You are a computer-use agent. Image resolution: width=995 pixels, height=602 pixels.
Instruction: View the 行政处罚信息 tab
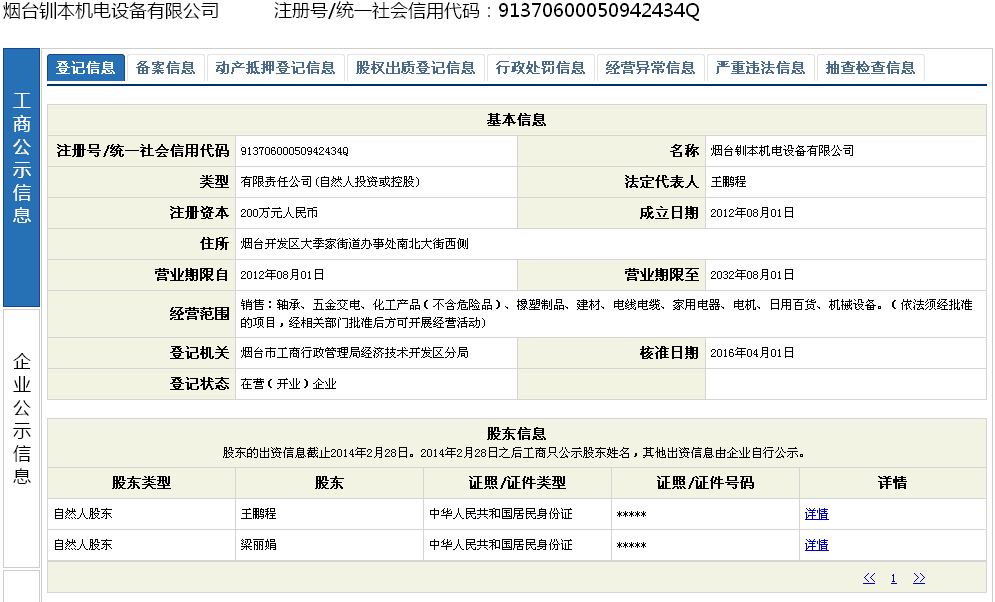click(541, 68)
